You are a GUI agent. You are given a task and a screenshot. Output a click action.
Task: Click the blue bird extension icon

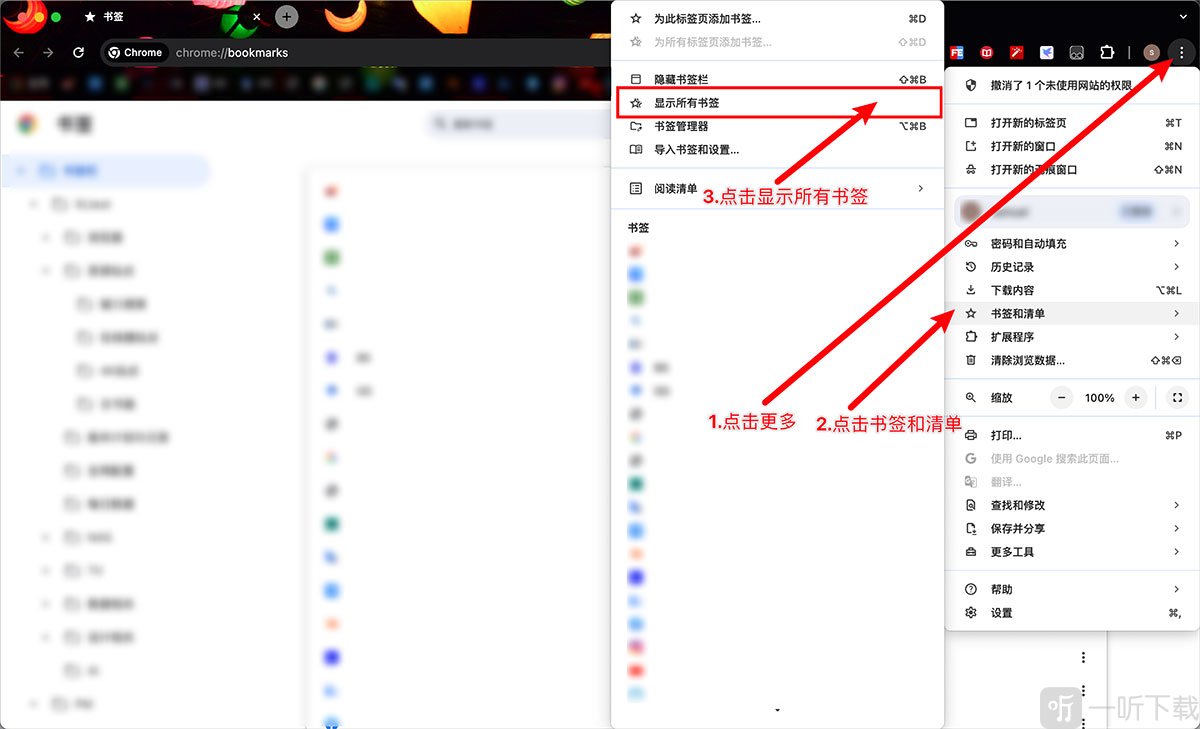click(1047, 52)
